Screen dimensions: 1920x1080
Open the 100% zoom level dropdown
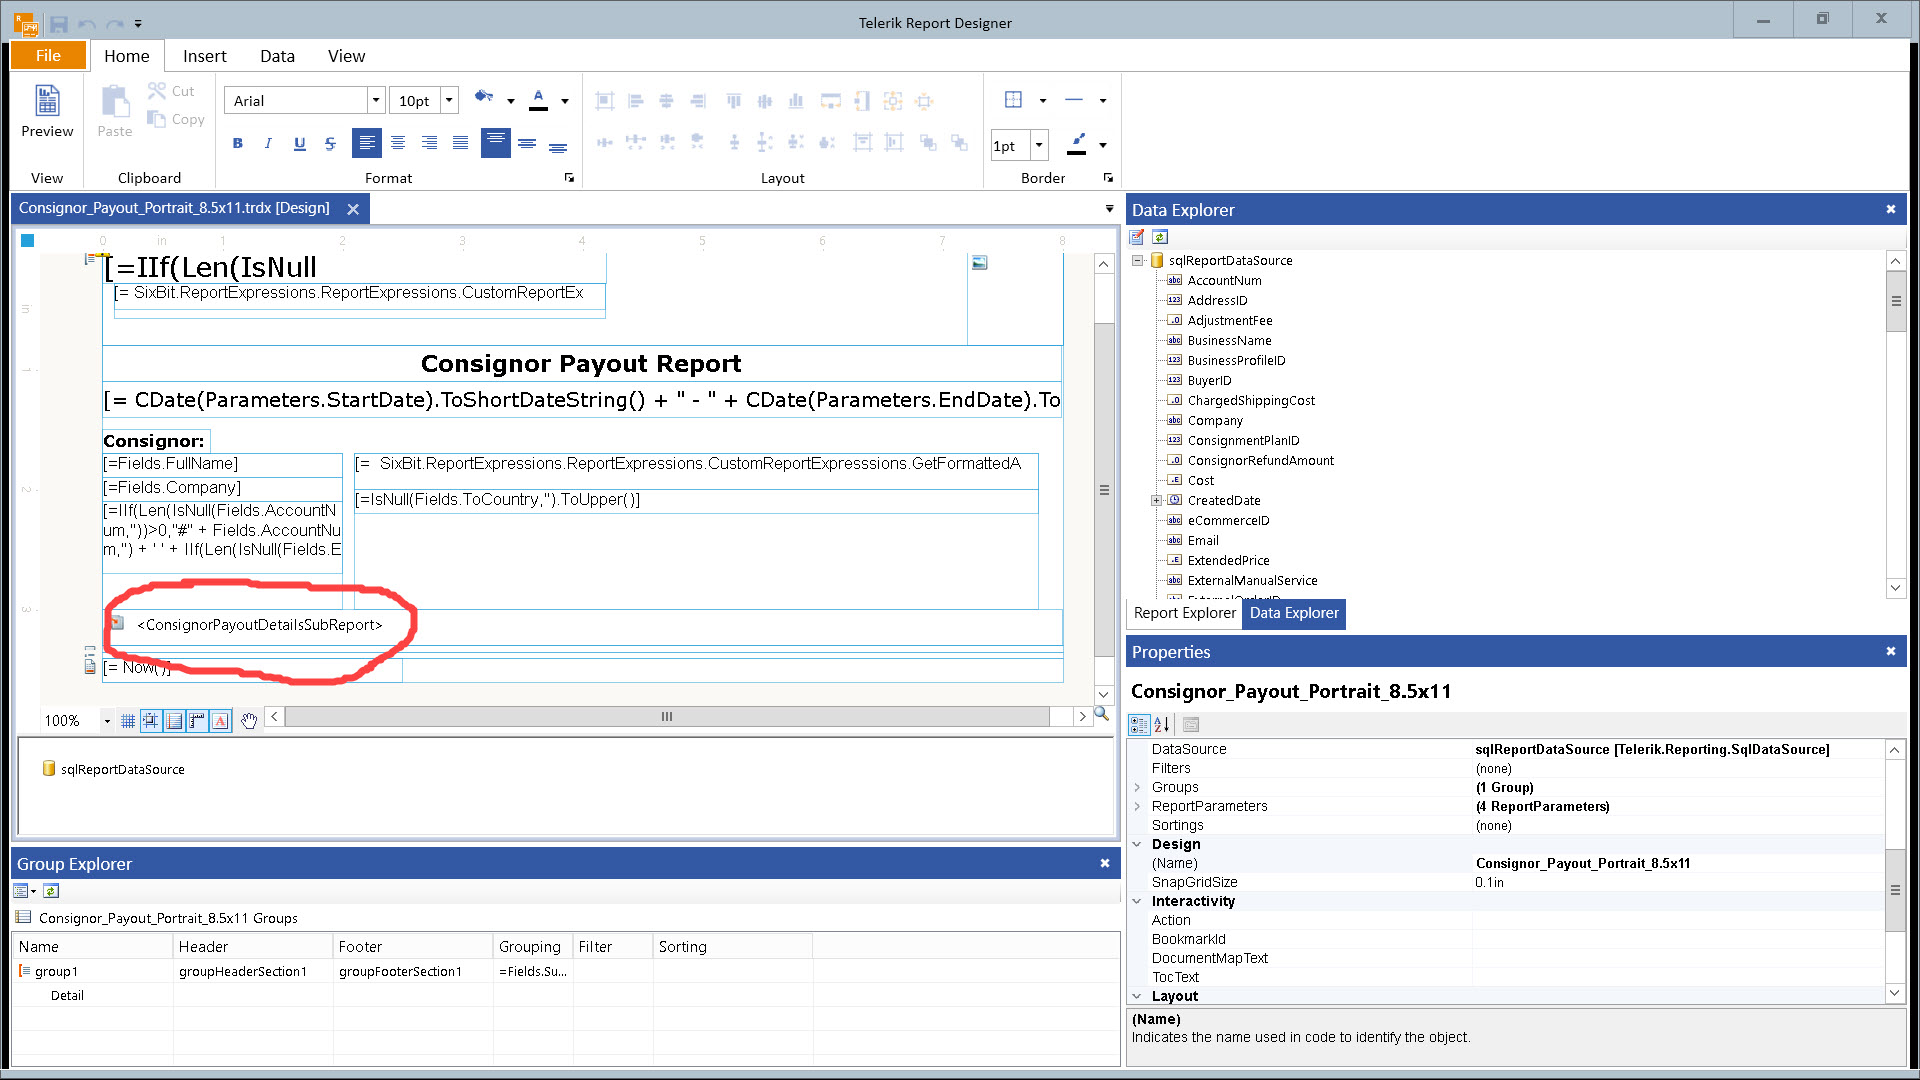107,721
